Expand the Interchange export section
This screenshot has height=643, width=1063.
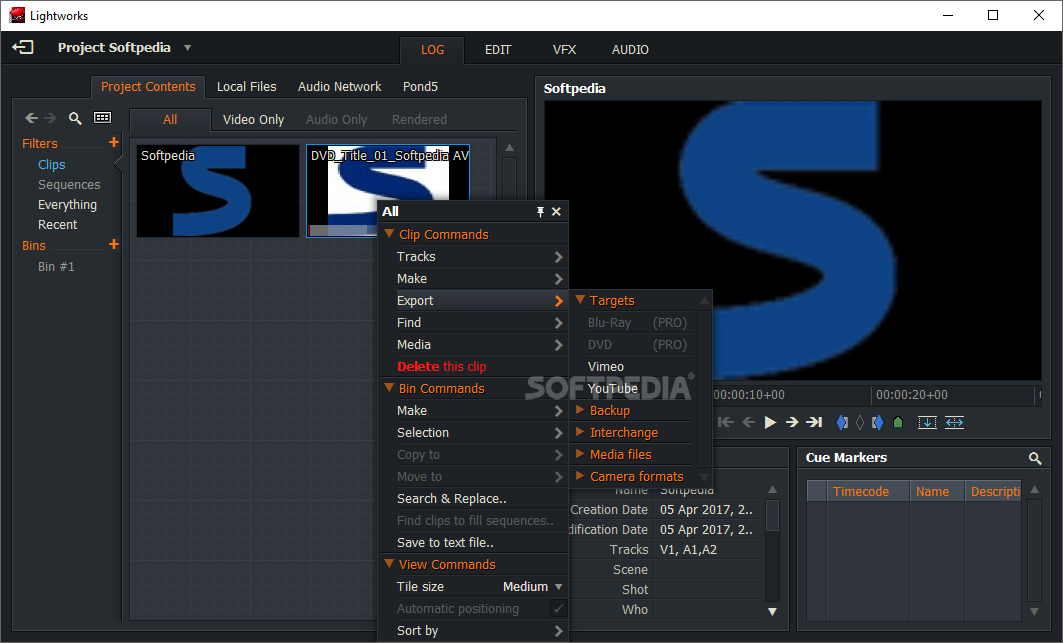tap(580, 431)
